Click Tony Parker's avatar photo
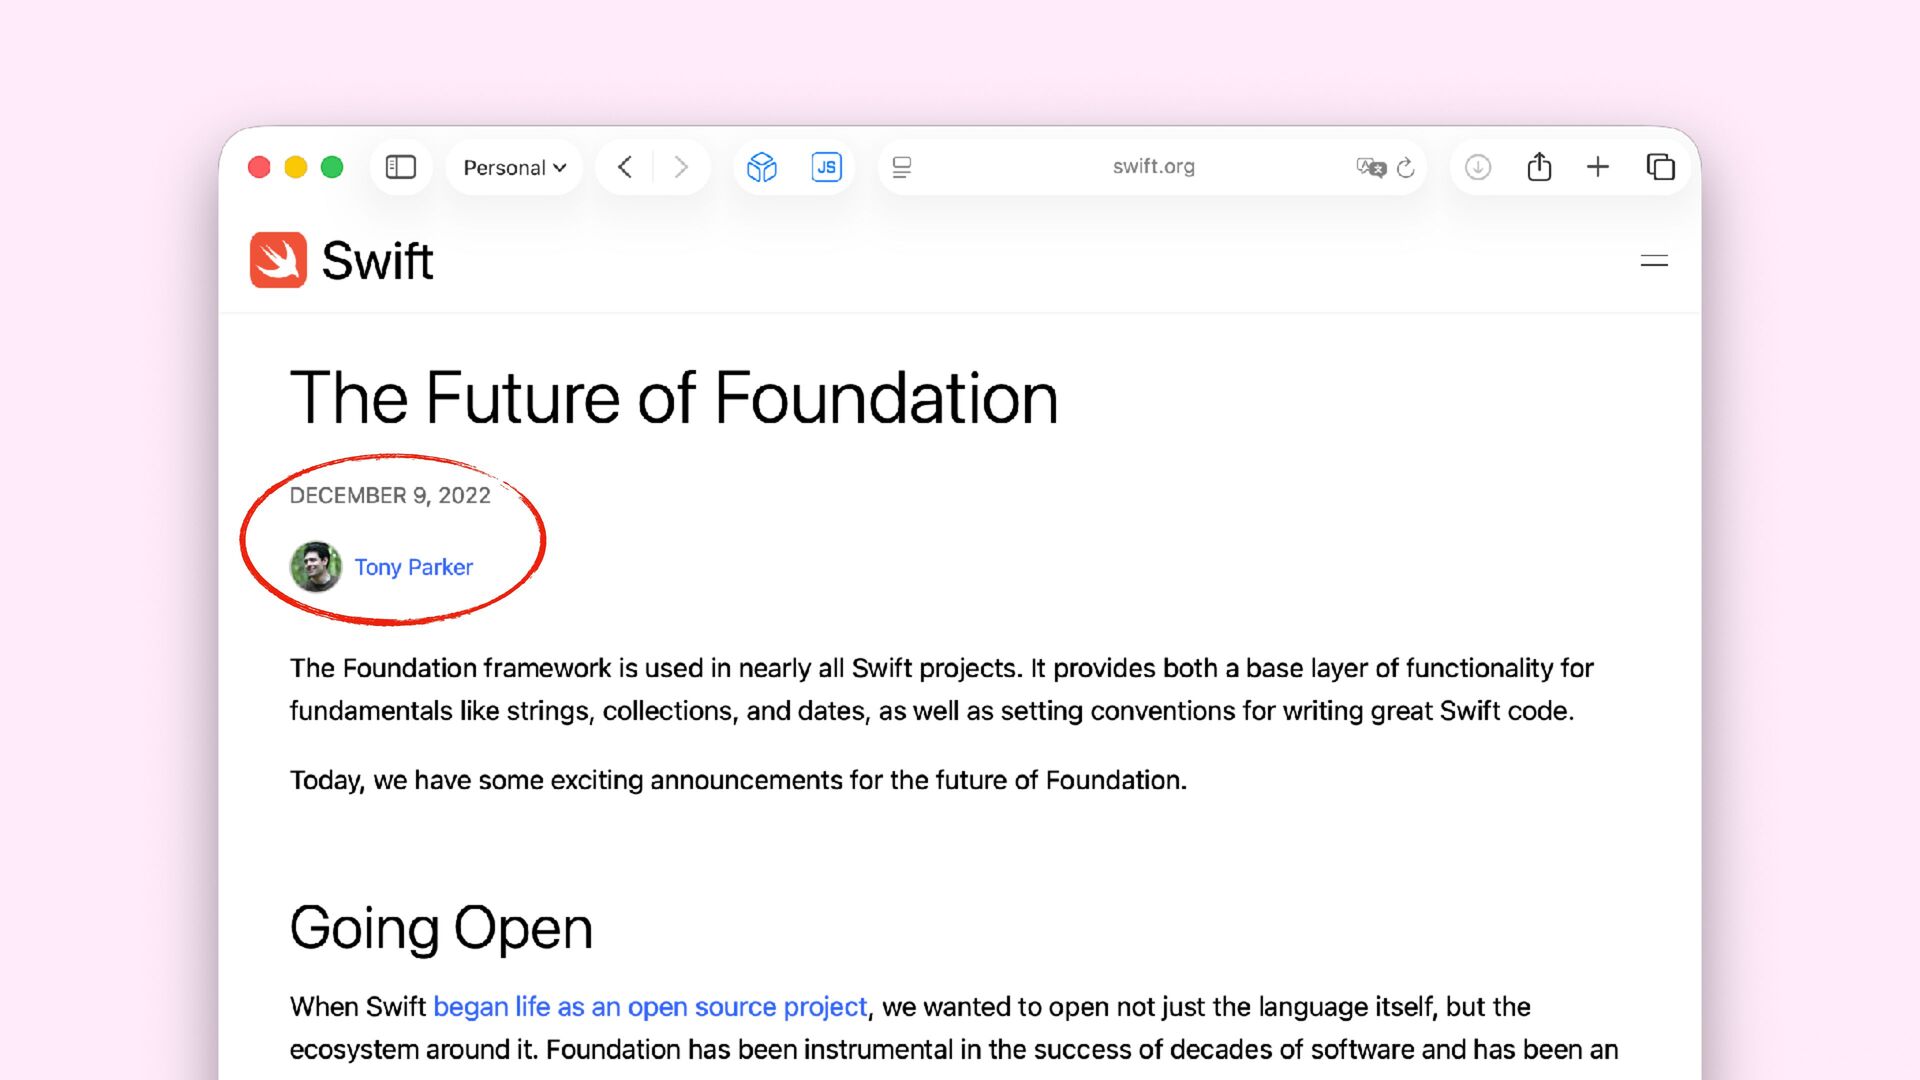1920x1080 pixels. [x=315, y=567]
